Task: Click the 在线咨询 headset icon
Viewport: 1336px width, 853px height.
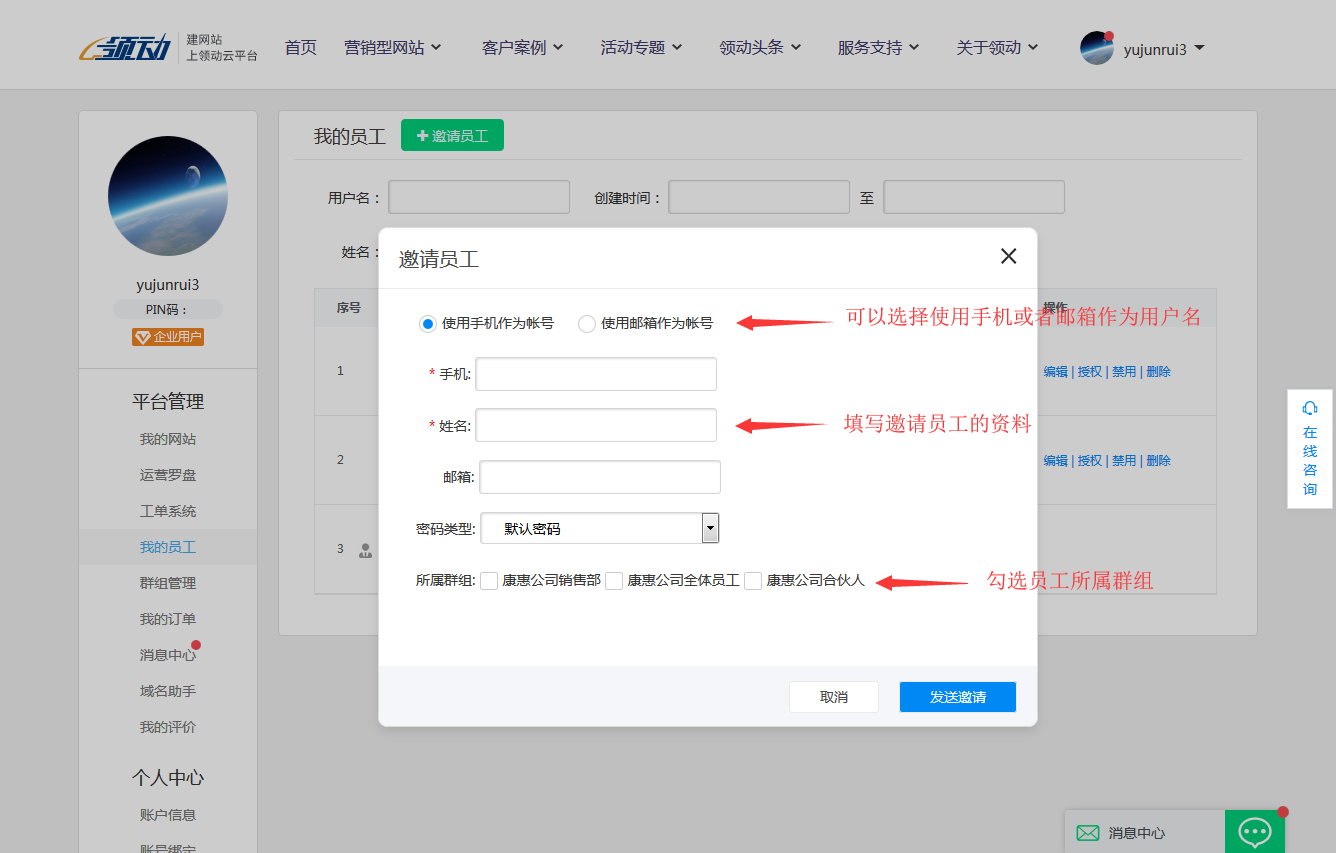Action: click(x=1310, y=408)
